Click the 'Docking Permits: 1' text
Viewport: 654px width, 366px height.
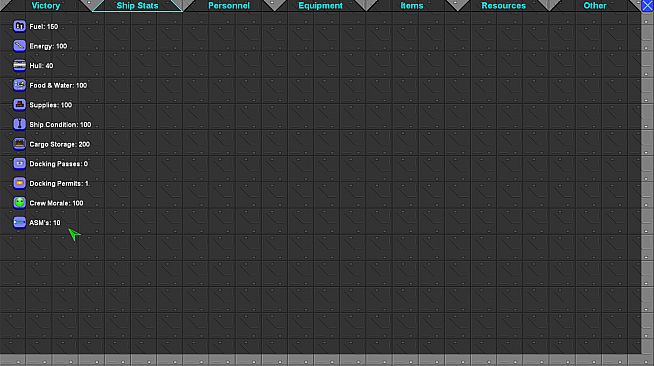point(59,183)
